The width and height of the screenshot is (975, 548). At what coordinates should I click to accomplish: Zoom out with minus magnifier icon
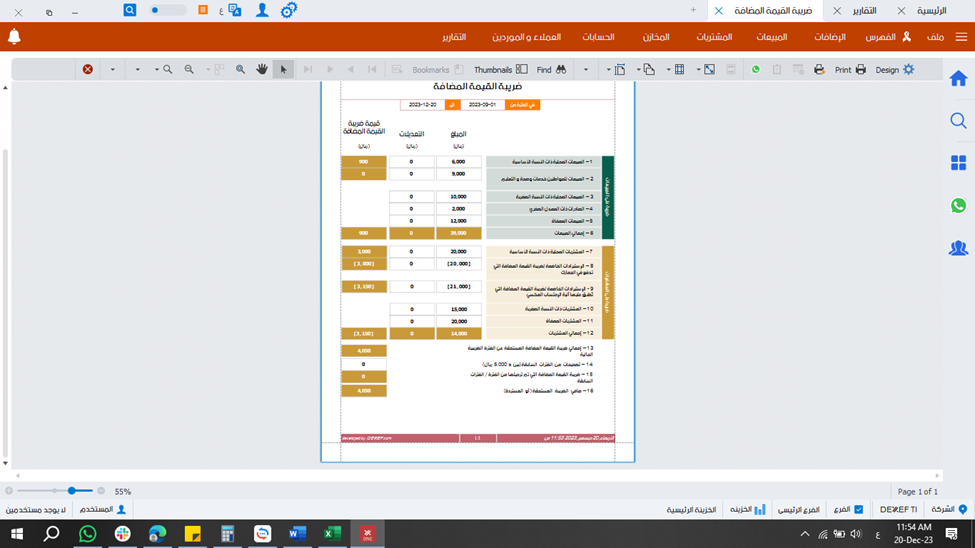point(189,70)
